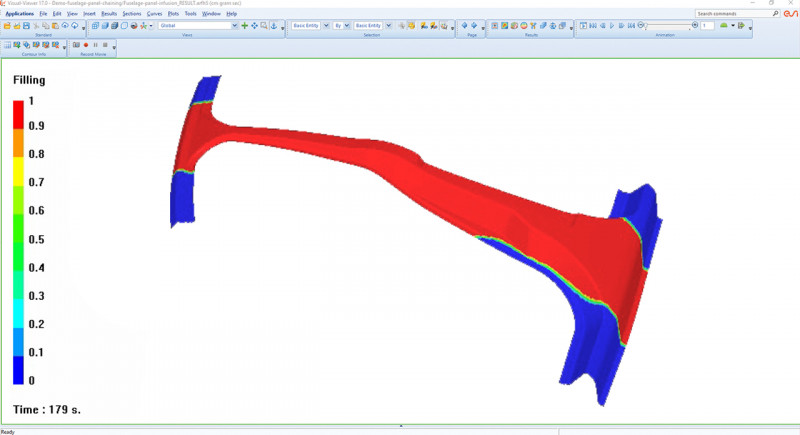
Task: Click the slider minus button in Animation toolbar
Action: pos(641,24)
